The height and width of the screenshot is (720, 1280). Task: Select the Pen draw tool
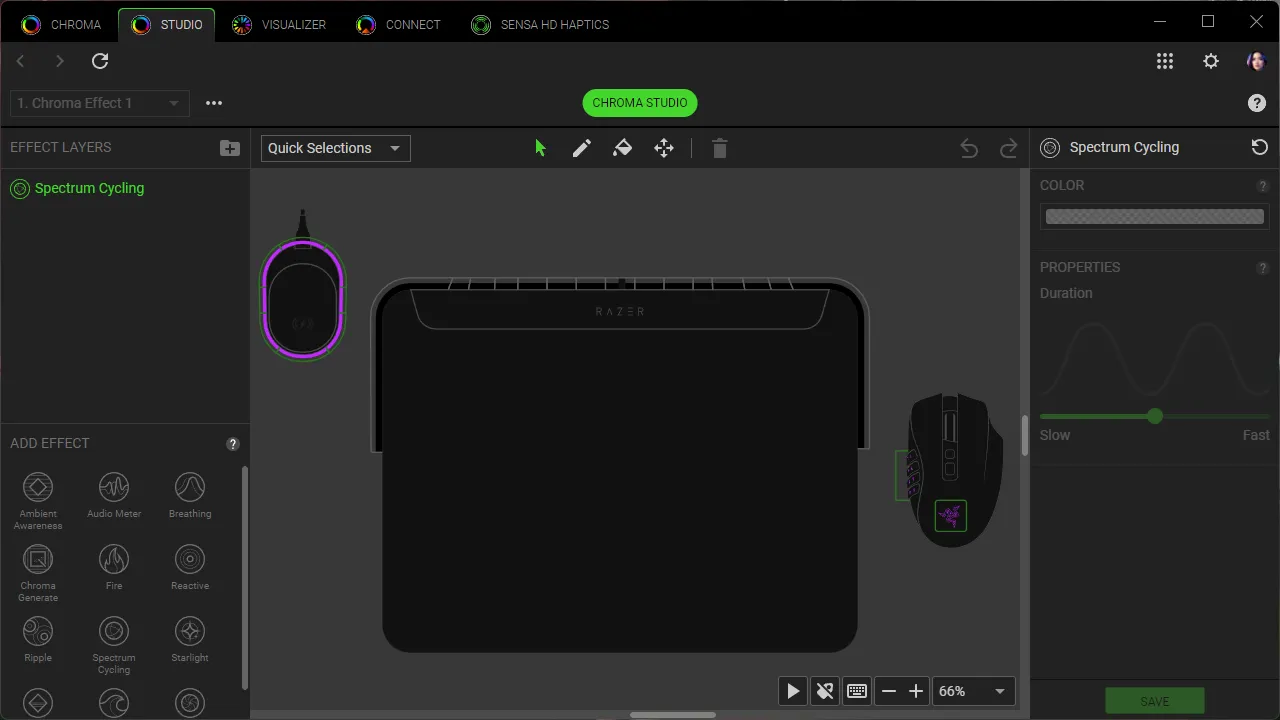581,148
